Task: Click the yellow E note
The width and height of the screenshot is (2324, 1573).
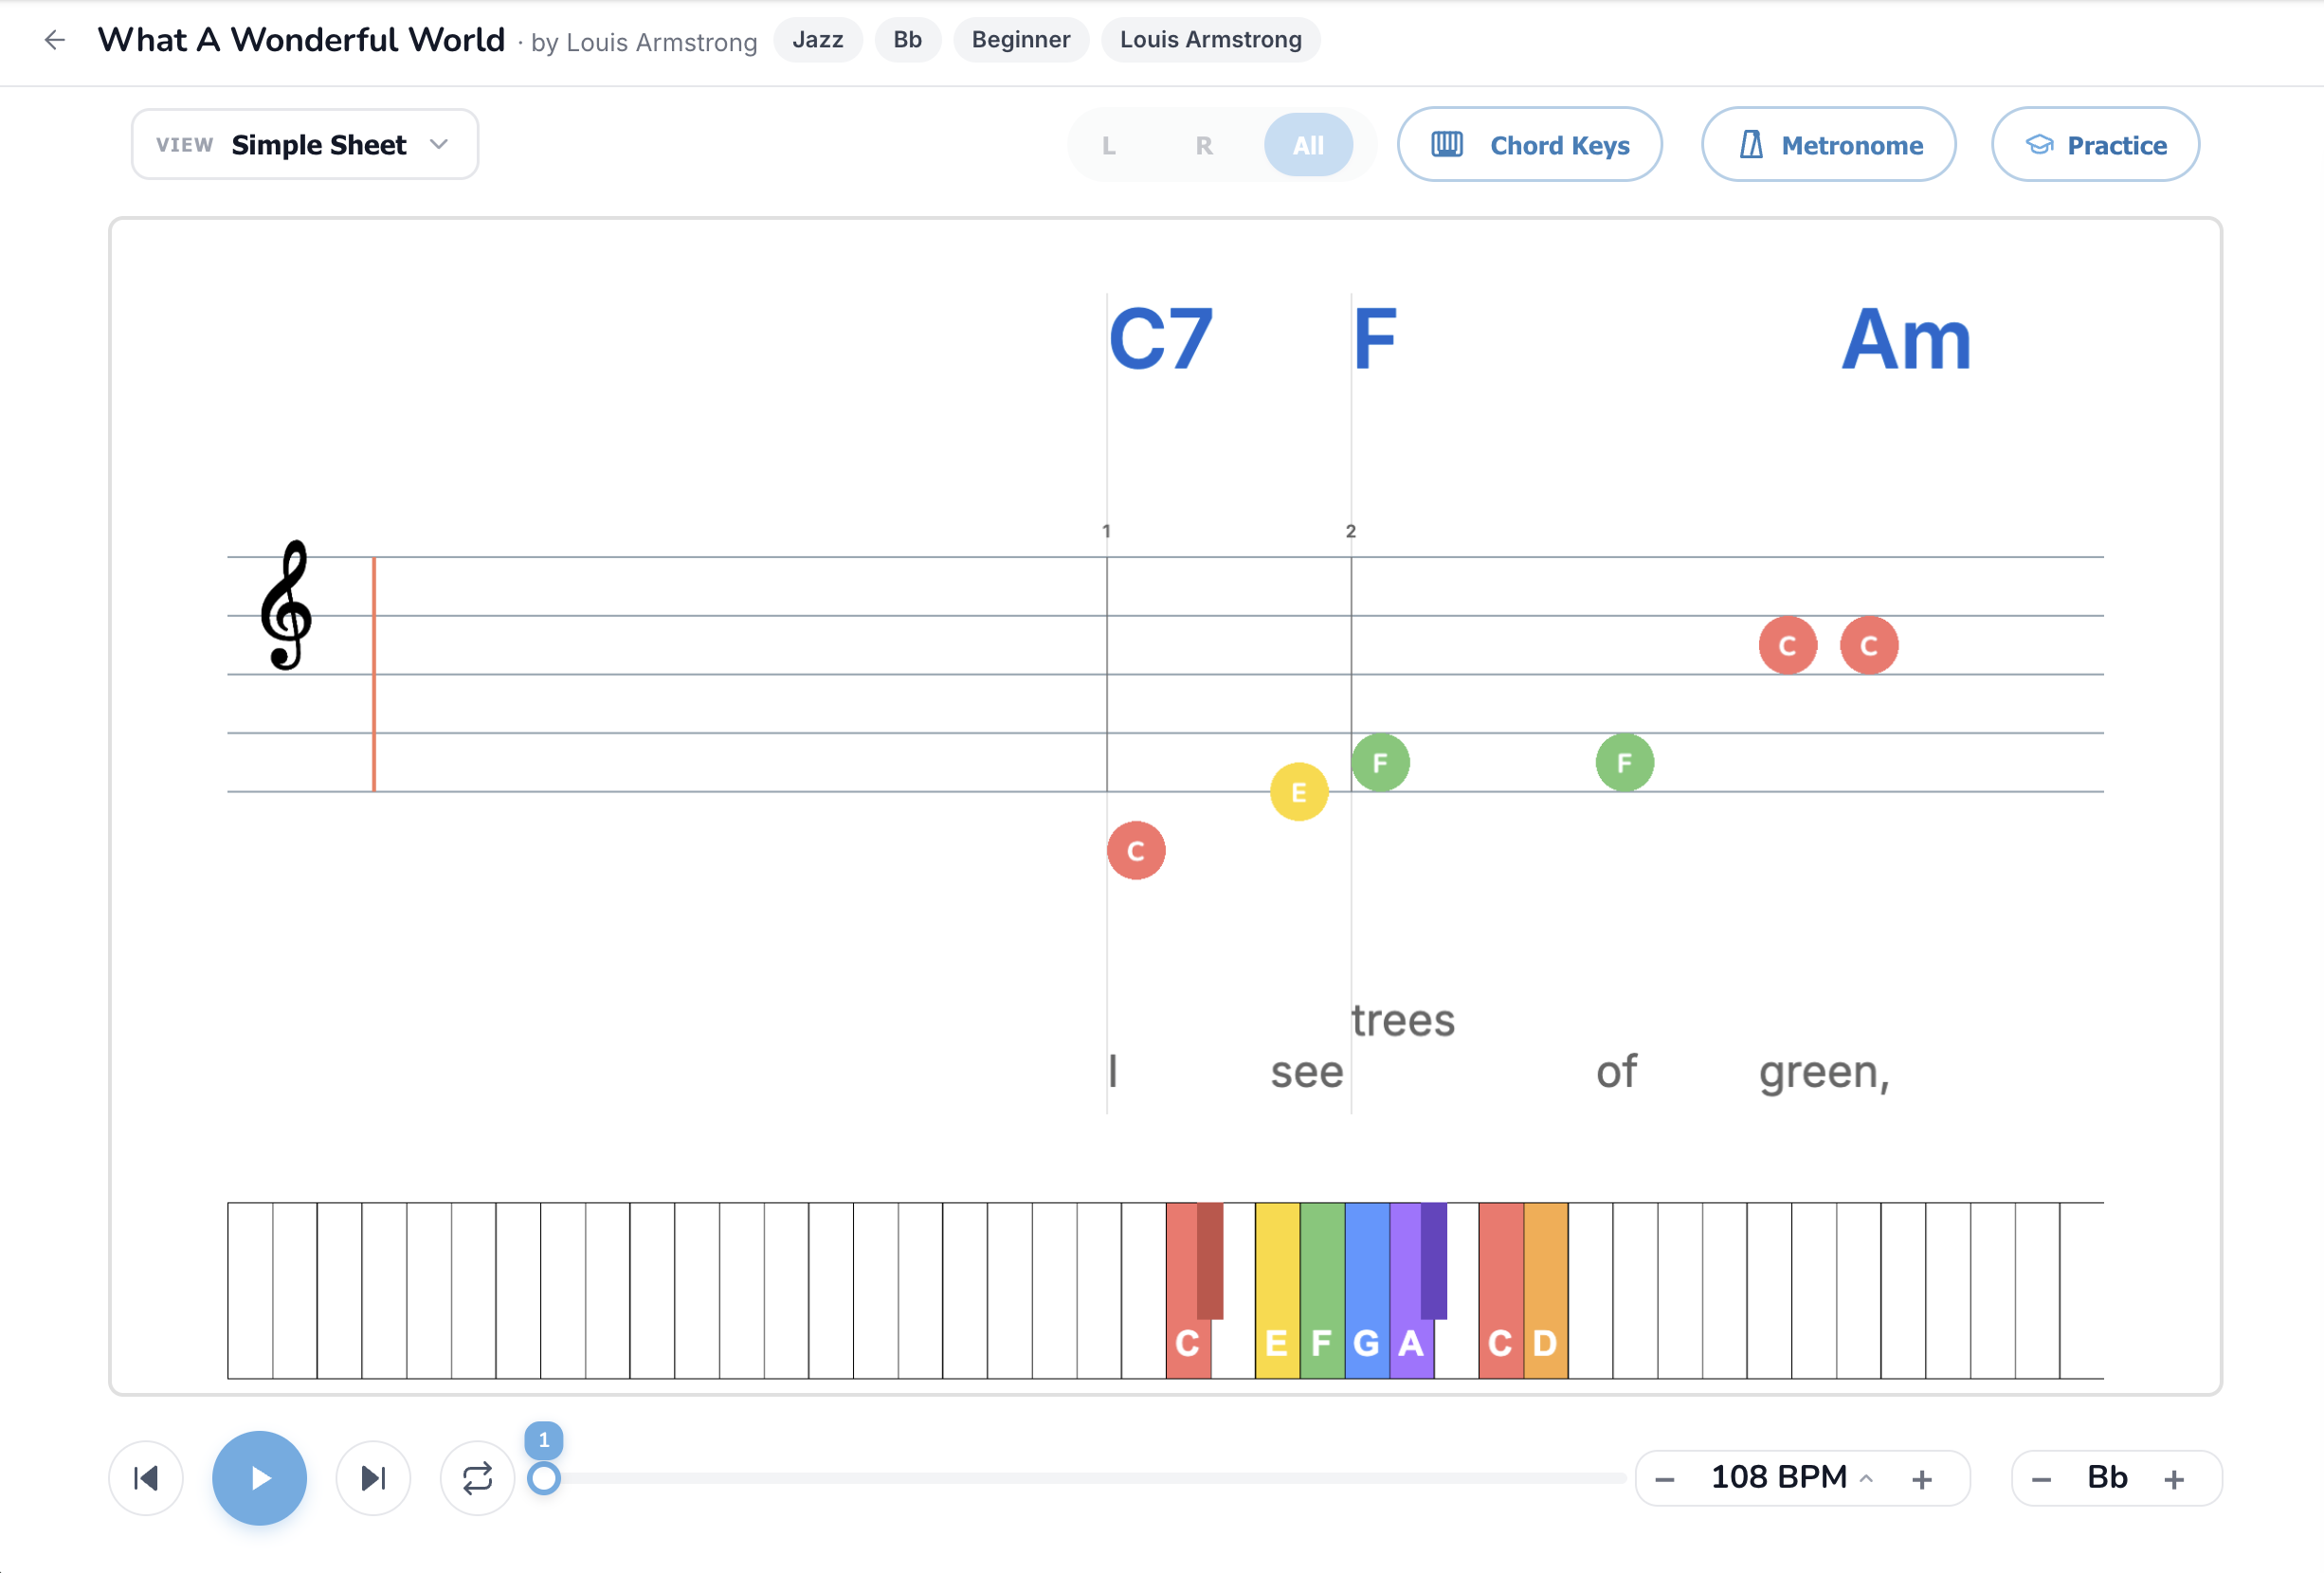Action: [1299, 792]
